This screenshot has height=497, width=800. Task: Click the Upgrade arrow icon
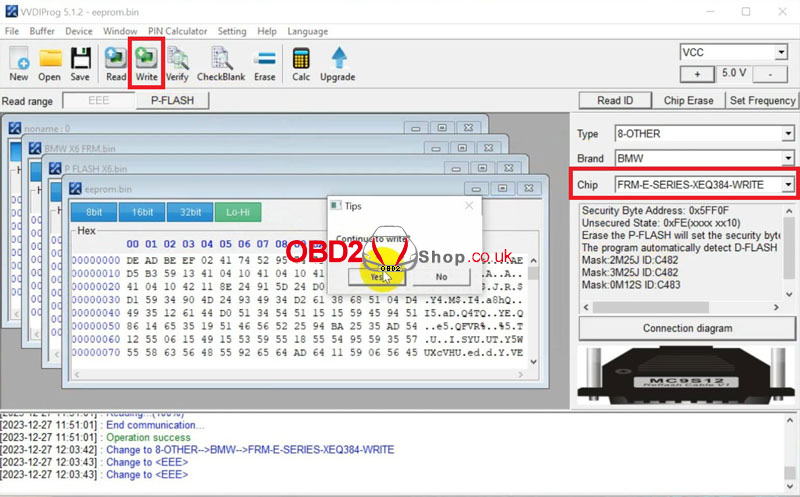338,64
